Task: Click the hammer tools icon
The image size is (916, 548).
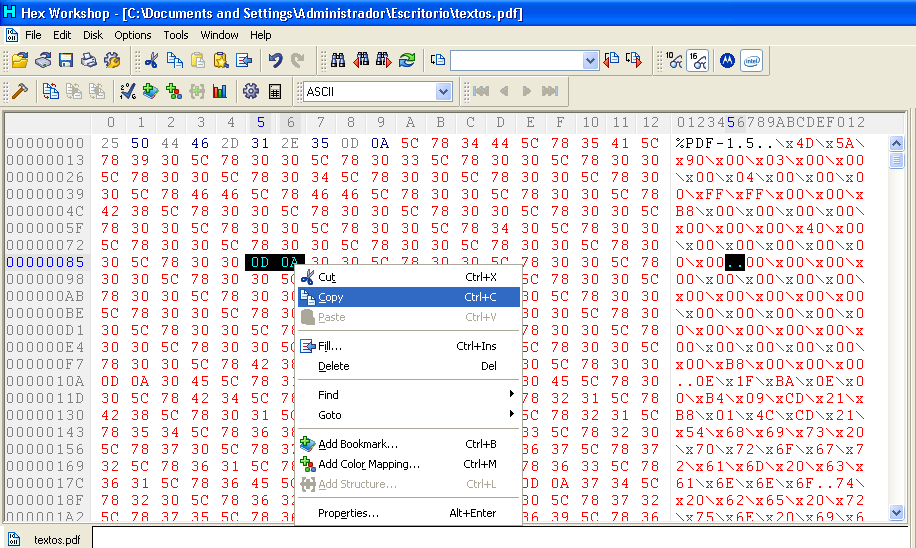Action: click(x=20, y=91)
